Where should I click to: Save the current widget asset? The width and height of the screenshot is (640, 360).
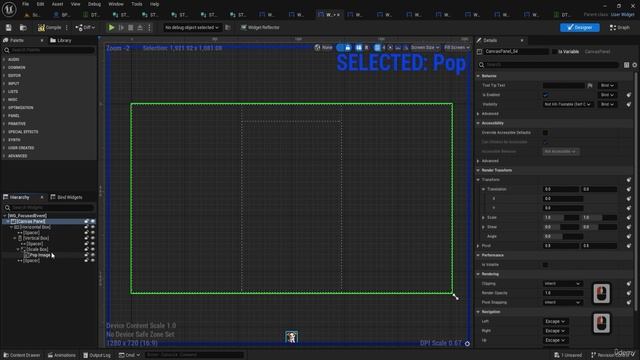click(x=9, y=27)
